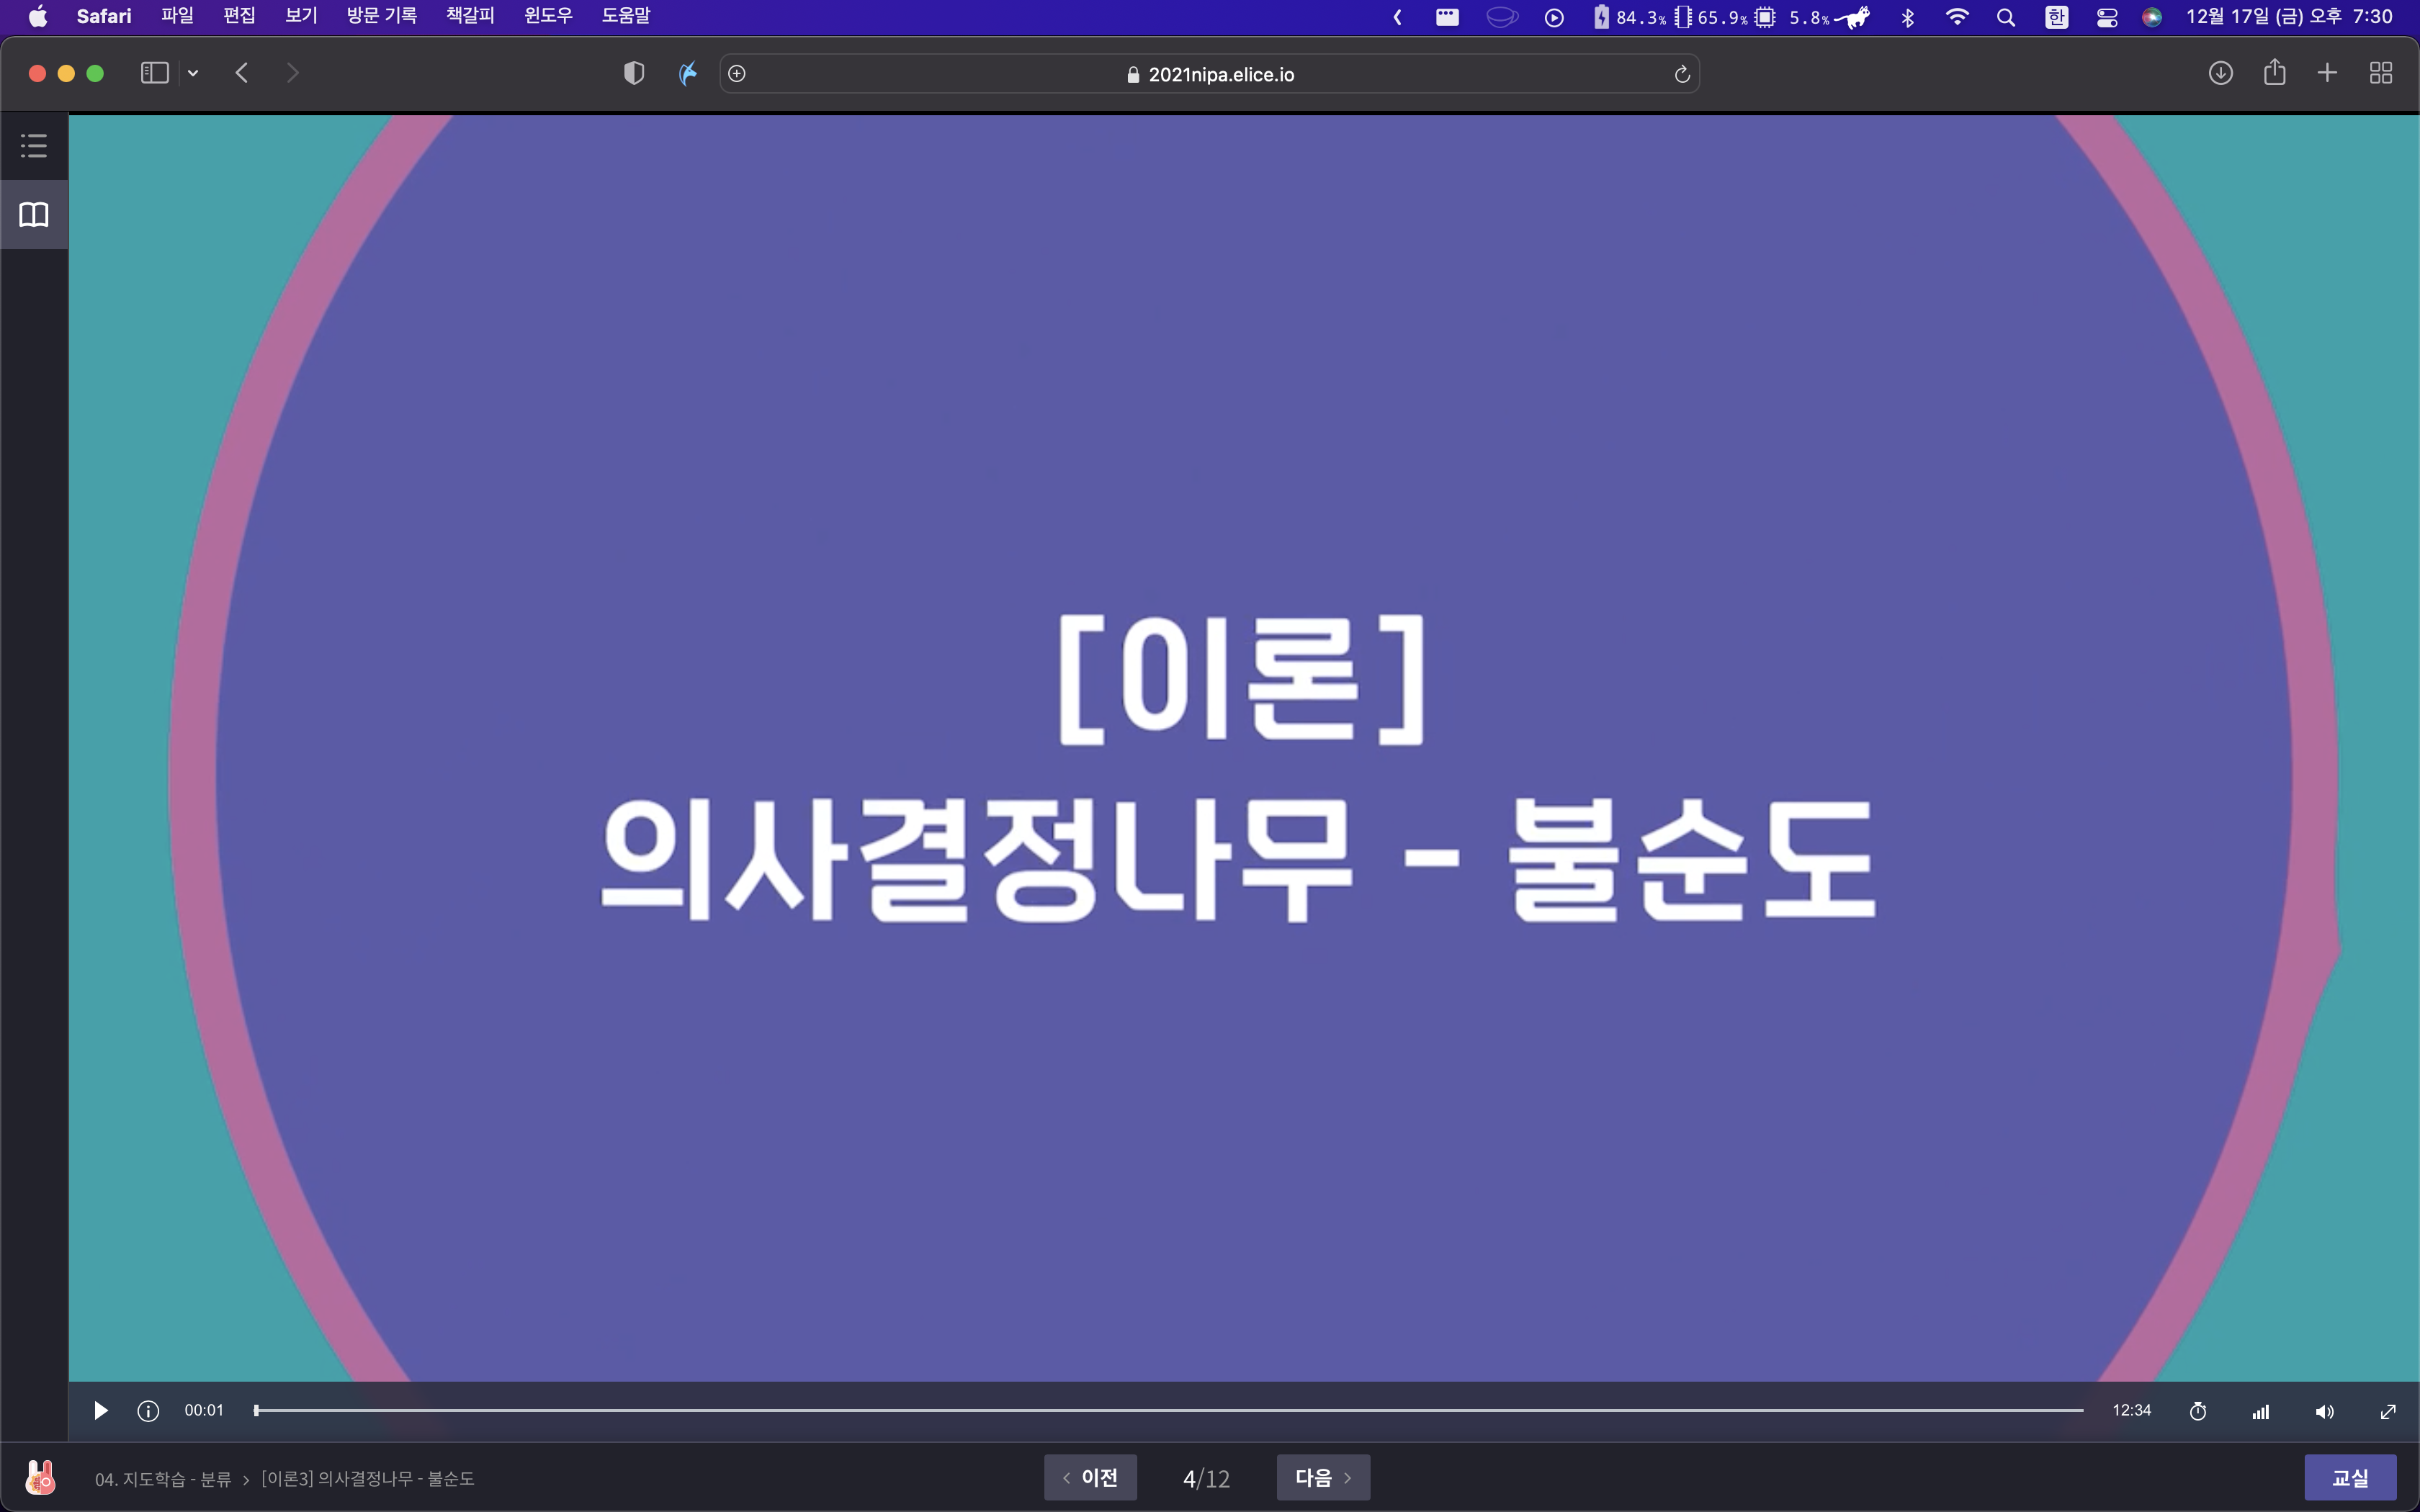Screen dimensions: 2420x1512
Task: Open Control Center
Action: pos(2106,17)
